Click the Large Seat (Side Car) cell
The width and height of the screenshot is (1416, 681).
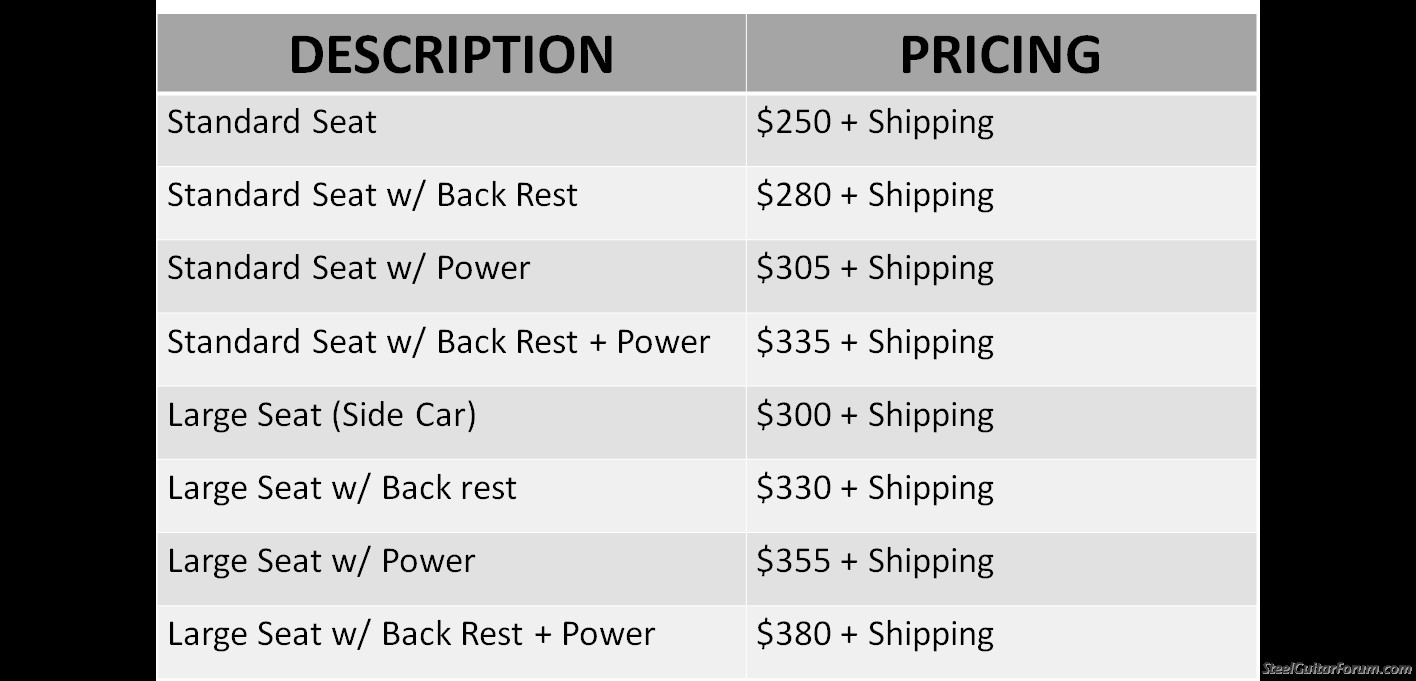pyautogui.click(x=321, y=415)
